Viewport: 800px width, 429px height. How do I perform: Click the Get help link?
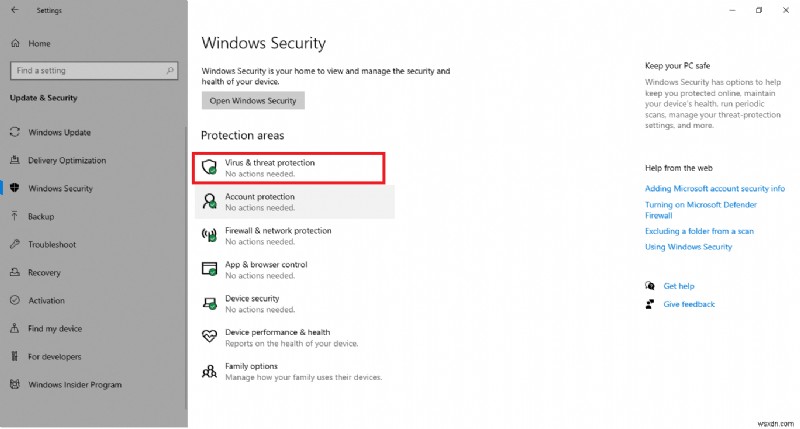(678, 286)
